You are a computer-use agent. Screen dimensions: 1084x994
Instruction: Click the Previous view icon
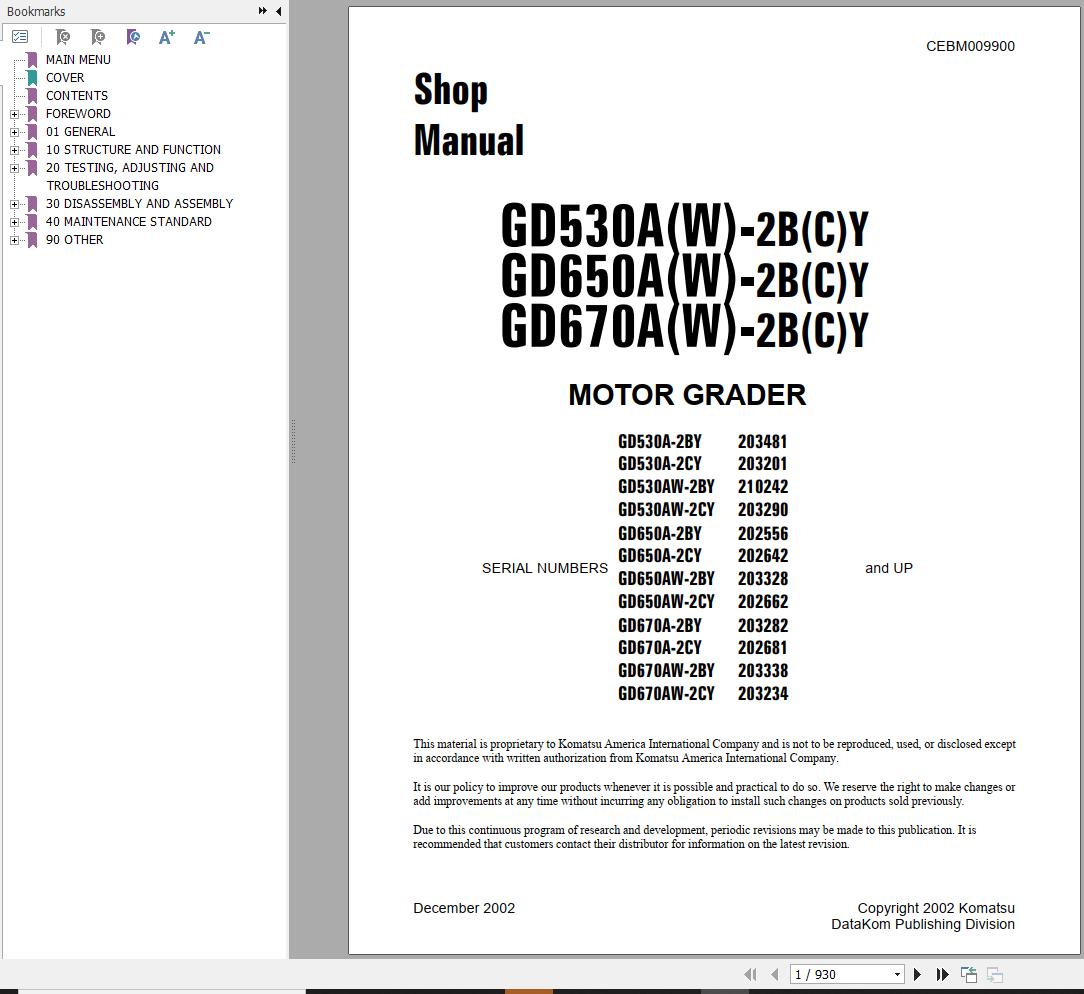pos(968,973)
